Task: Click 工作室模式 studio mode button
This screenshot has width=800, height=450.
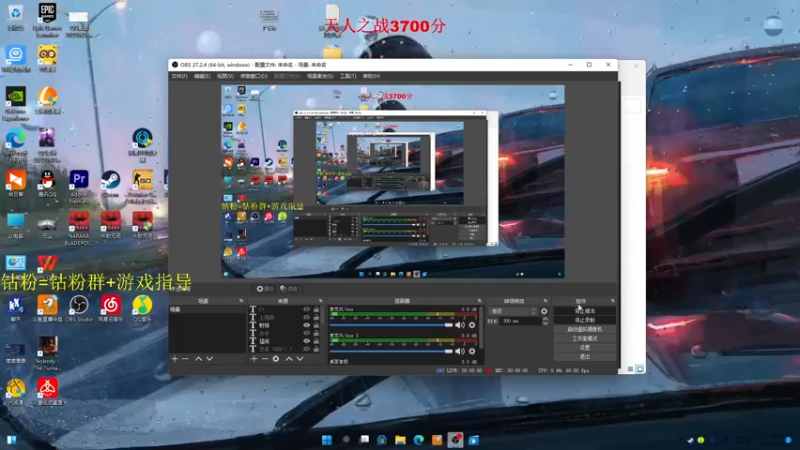Action: click(x=585, y=338)
